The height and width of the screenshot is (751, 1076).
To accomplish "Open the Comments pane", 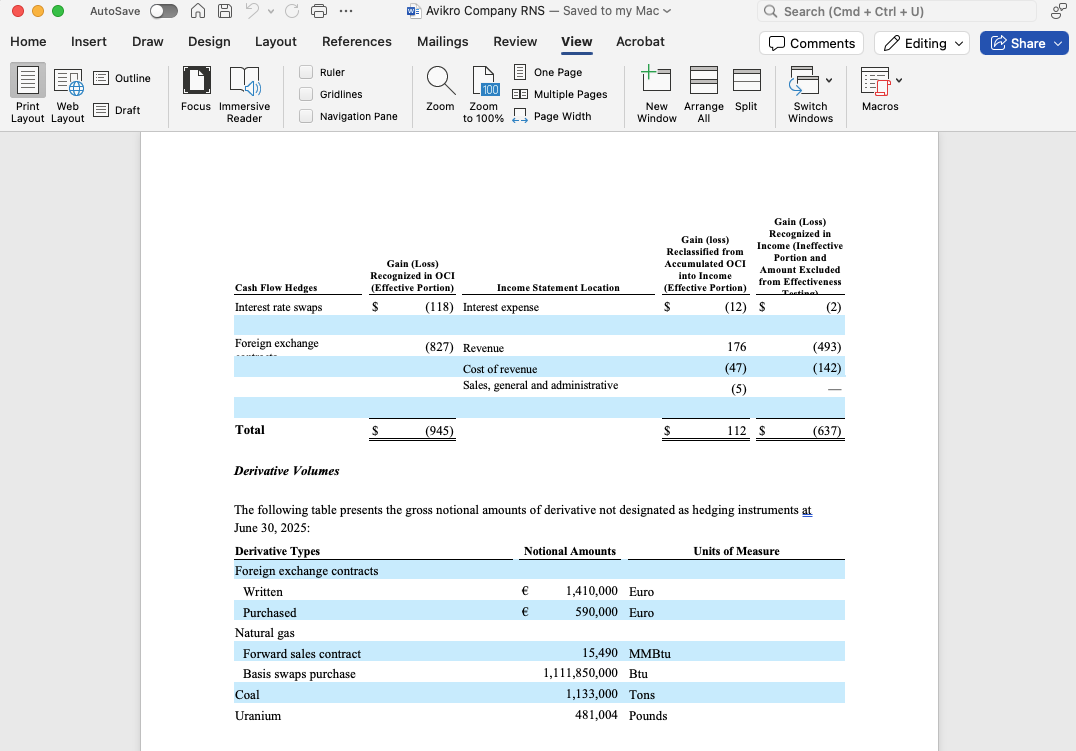I will [811, 43].
